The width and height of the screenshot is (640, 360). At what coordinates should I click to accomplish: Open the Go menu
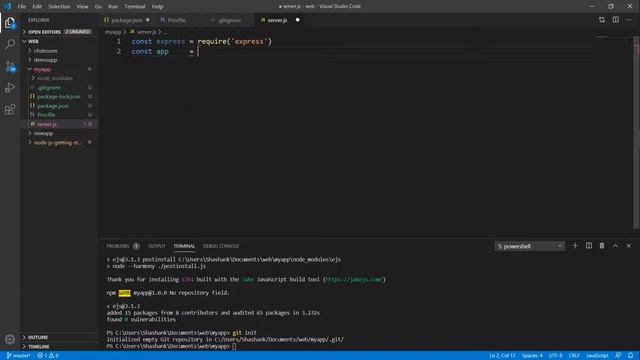pos(98,7)
